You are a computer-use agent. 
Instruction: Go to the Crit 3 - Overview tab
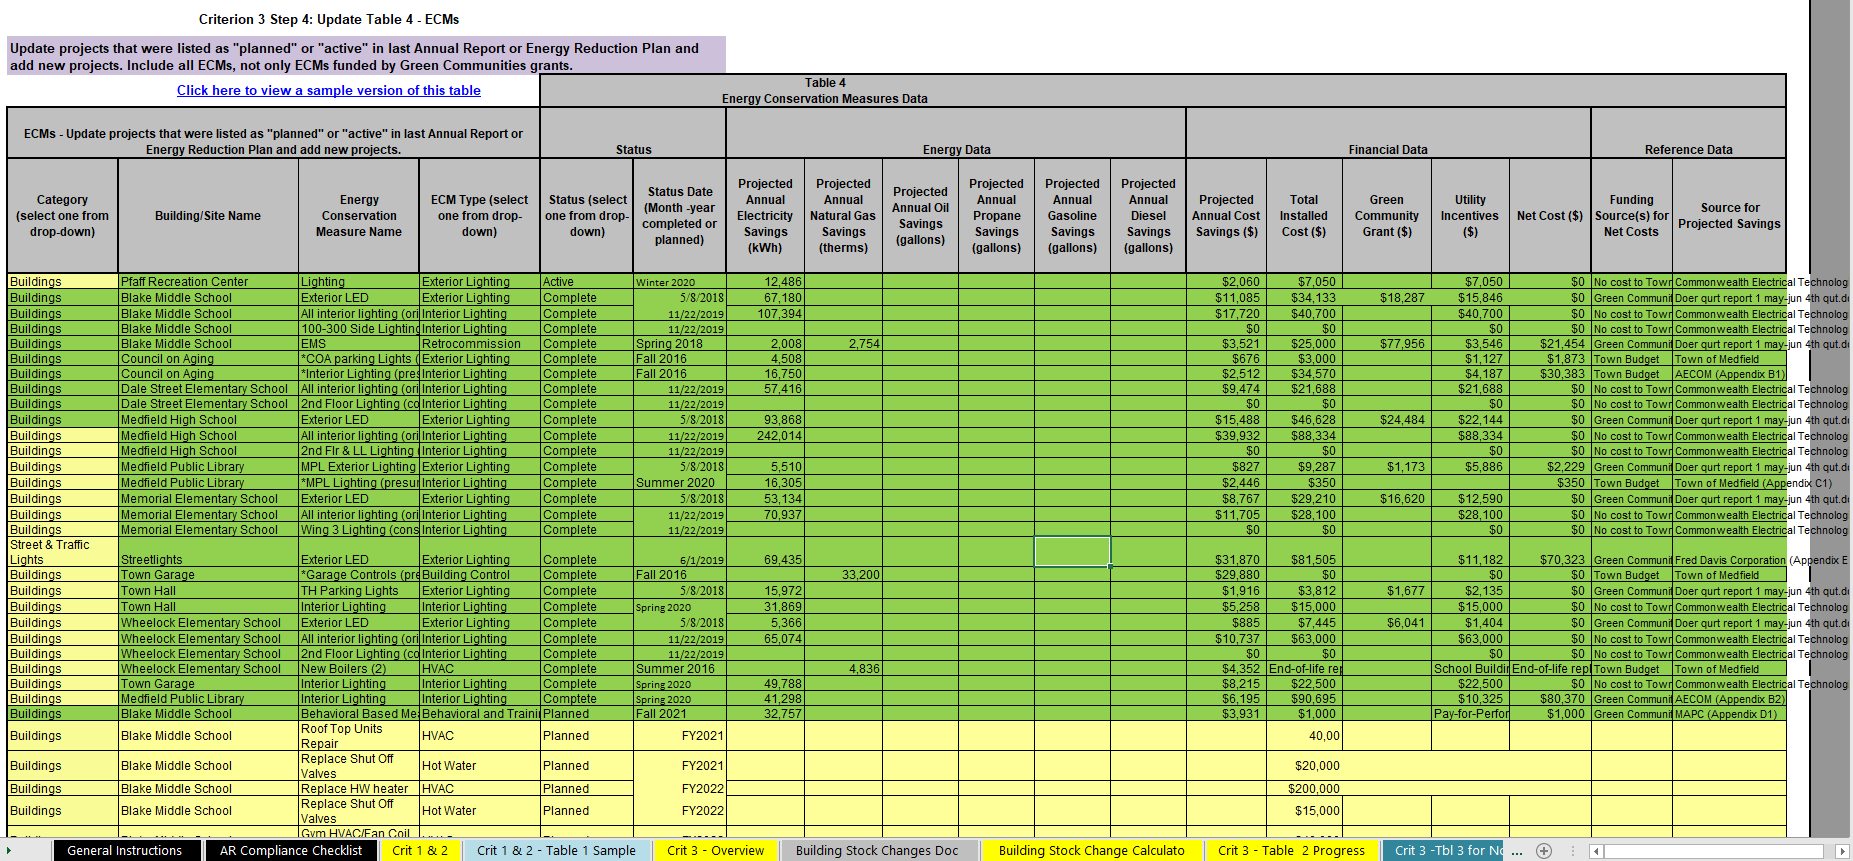(715, 851)
